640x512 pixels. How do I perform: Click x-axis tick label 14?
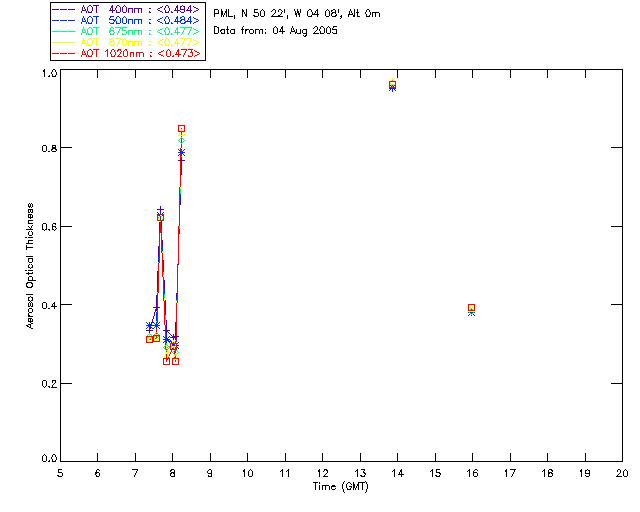(x=398, y=474)
